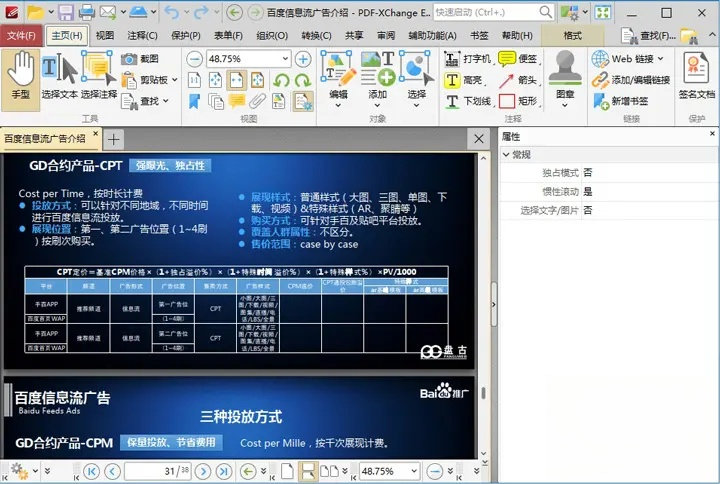Screen dimensions: 720x484
Task: Expand the Clipboard (剪贴板) dropdown
Action: 174,80
